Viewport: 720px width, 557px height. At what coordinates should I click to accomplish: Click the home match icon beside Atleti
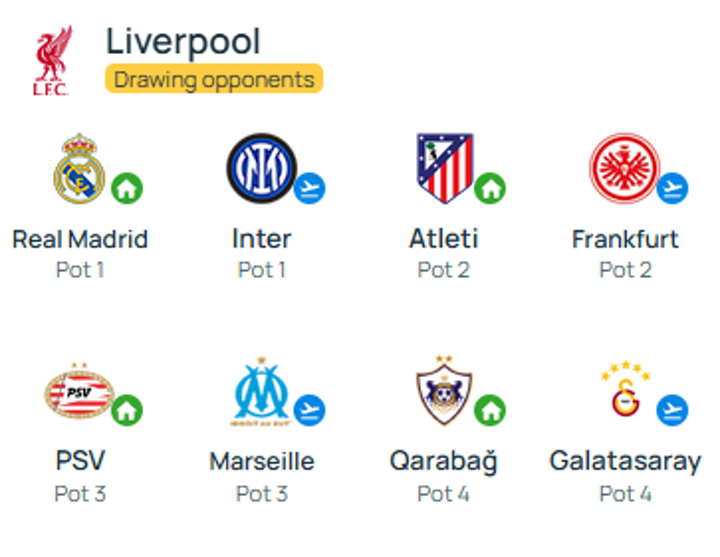pyautogui.click(x=490, y=187)
